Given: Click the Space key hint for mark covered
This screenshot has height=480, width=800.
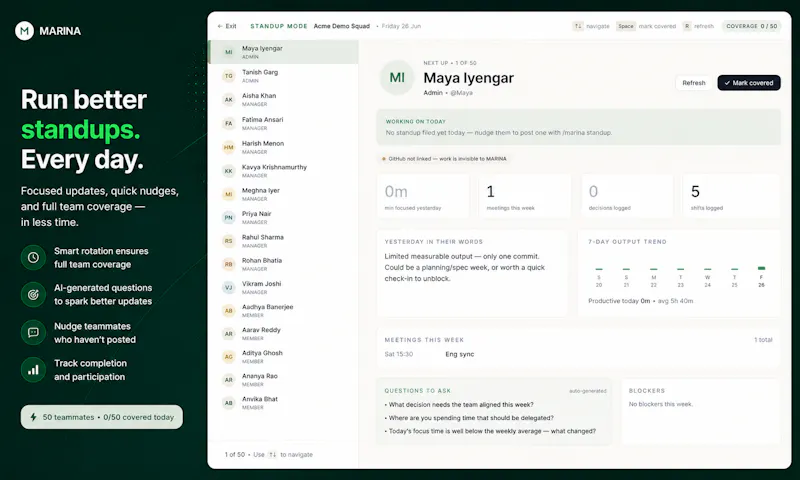Looking at the screenshot, I should click(x=626, y=26).
